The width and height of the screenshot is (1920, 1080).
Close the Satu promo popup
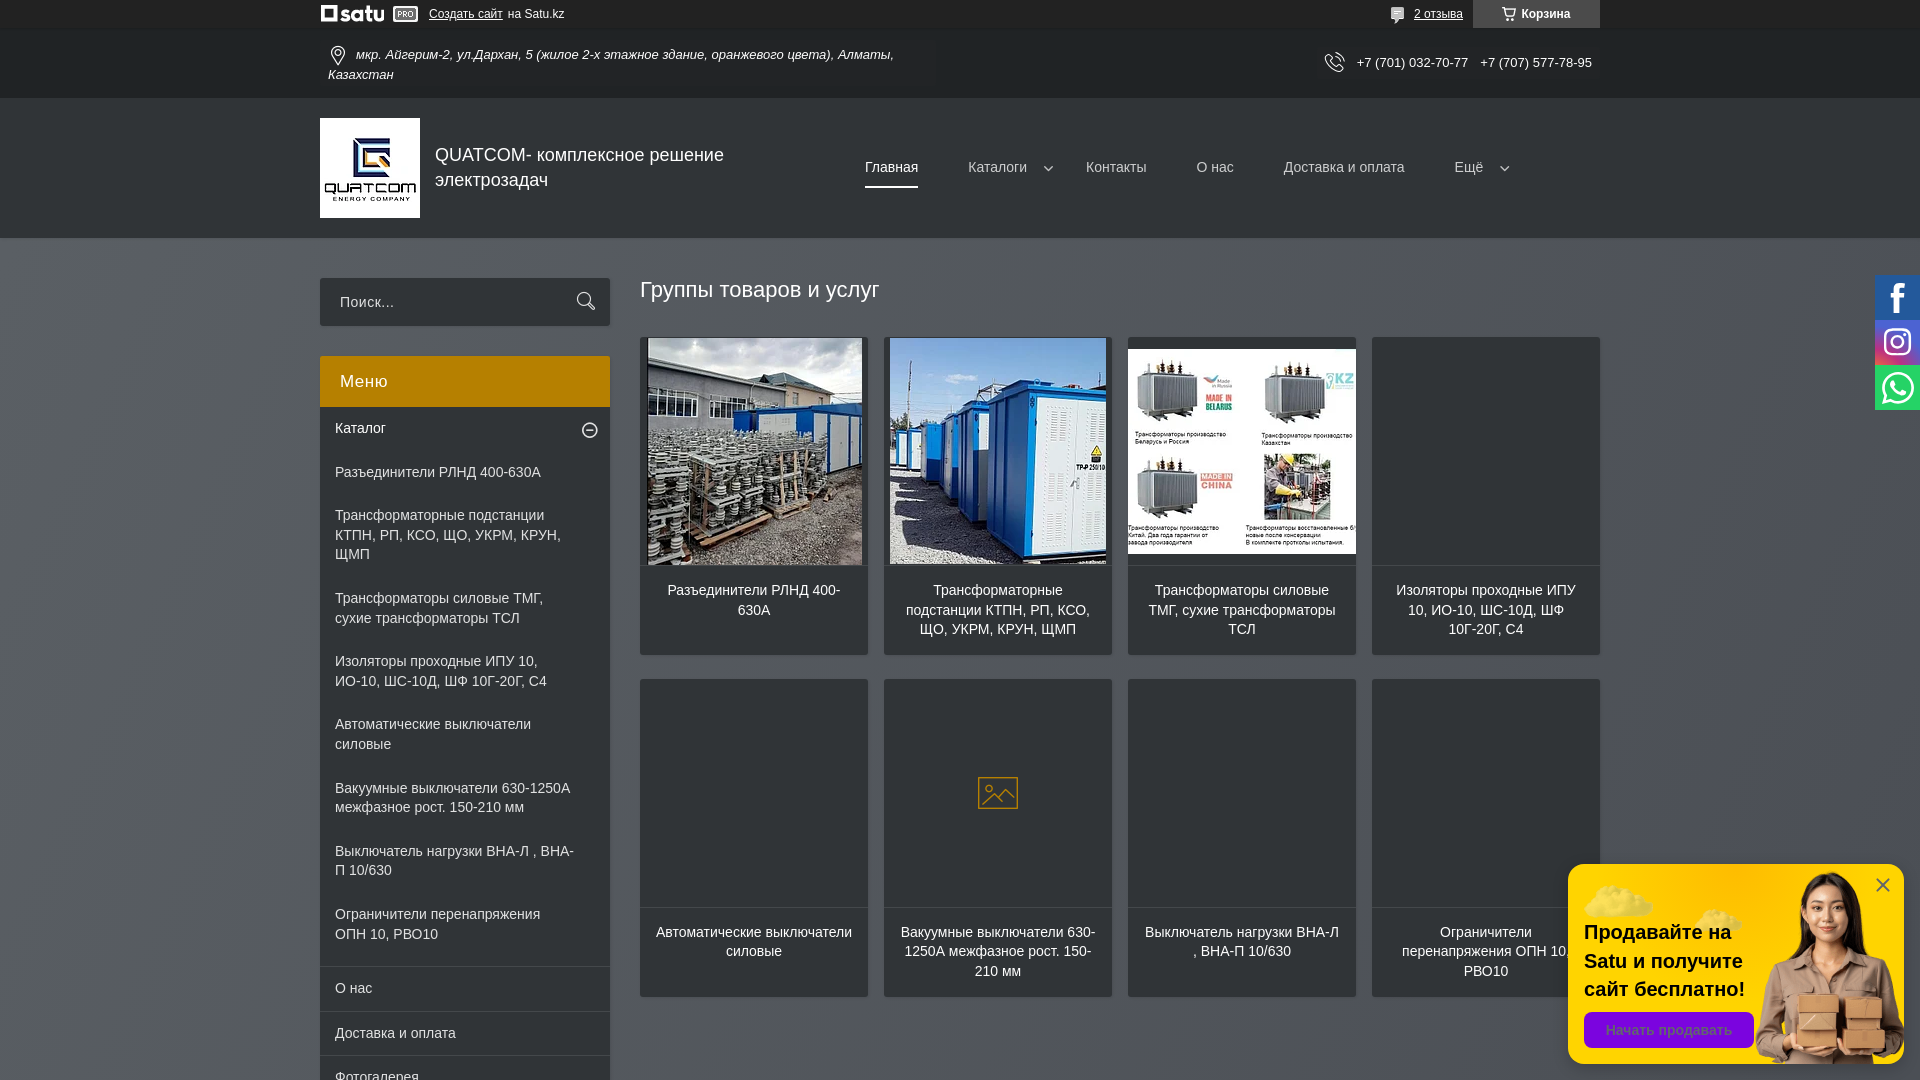point(1882,885)
